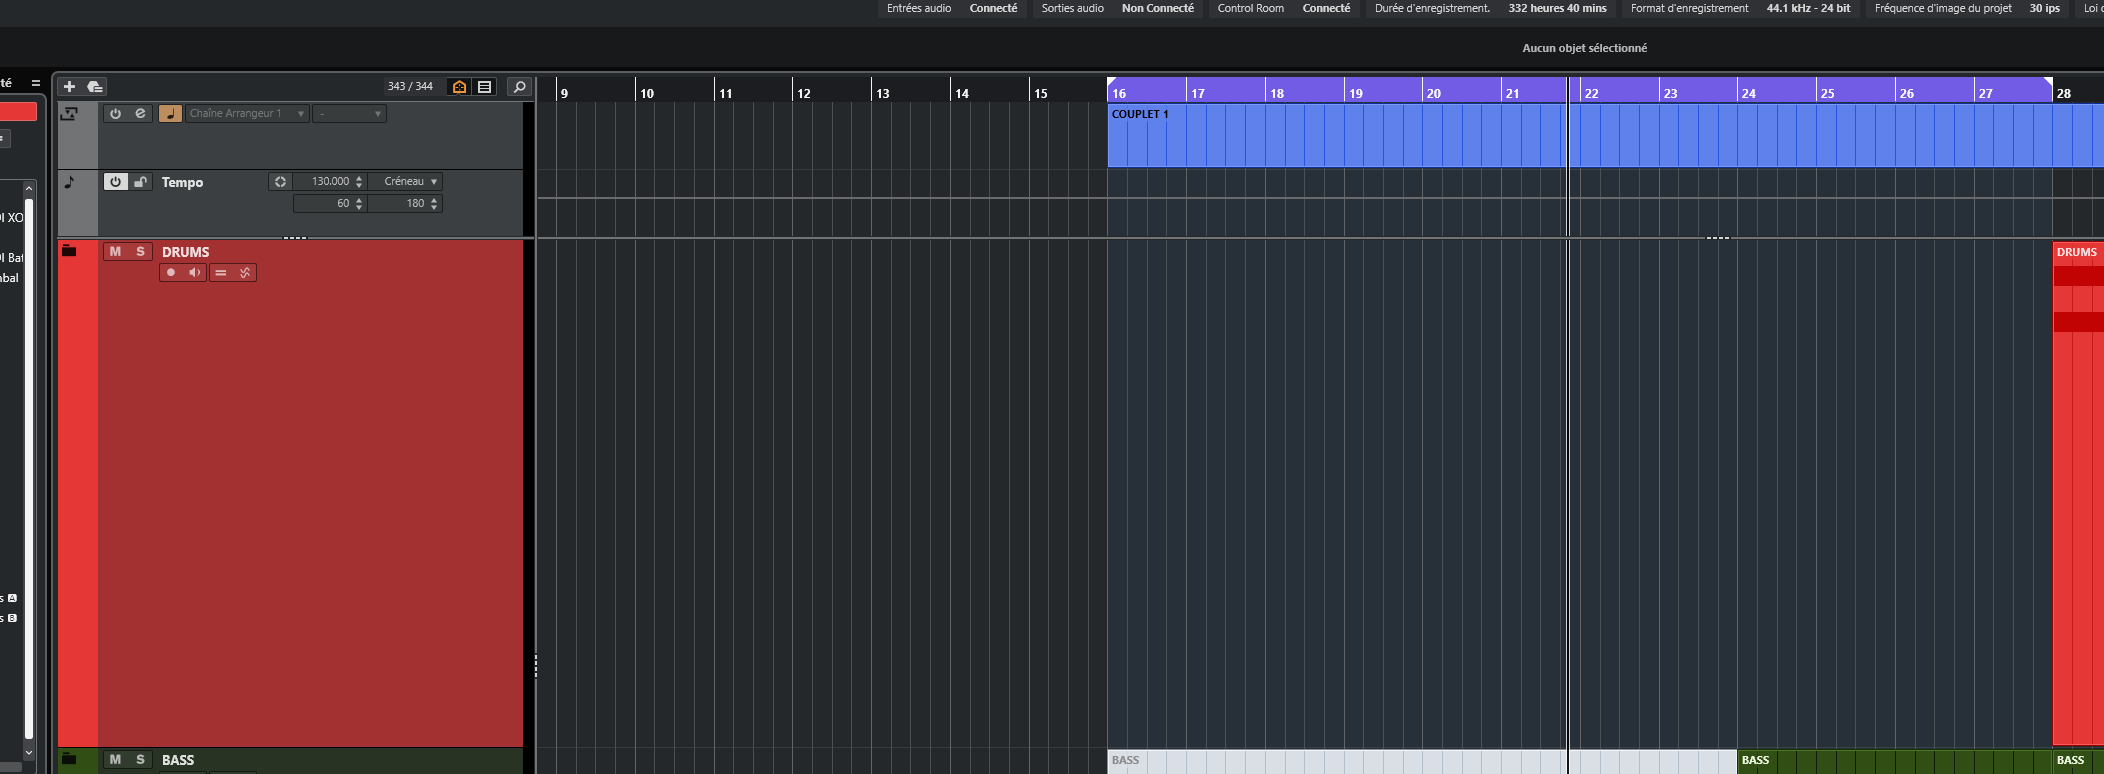Record-enable the DRUMS track
This screenshot has height=774, width=2104.
pos(171,273)
